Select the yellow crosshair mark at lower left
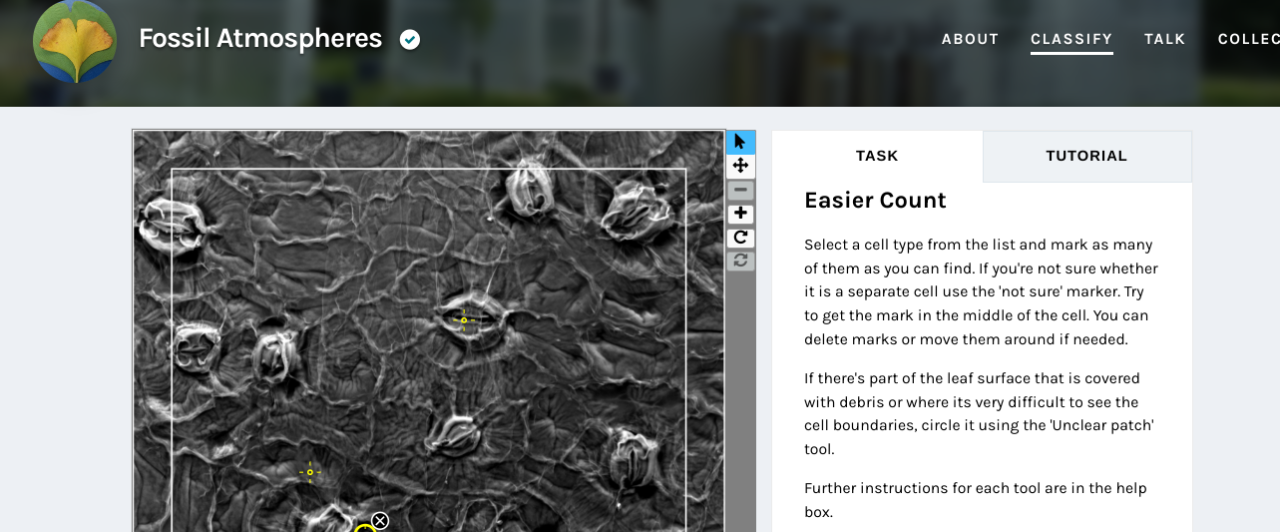Viewport: 1280px width, 532px height. pyautogui.click(x=310, y=472)
